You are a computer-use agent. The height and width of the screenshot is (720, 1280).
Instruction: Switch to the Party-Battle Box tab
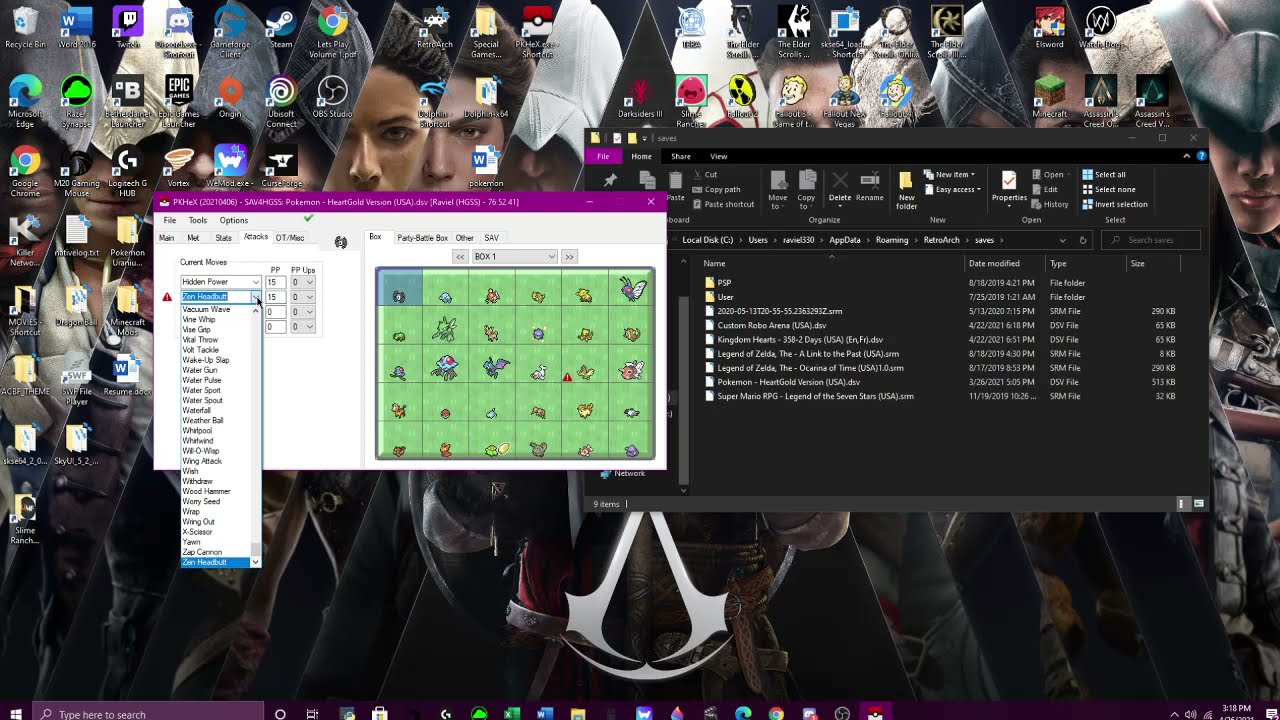pyautogui.click(x=422, y=238)
